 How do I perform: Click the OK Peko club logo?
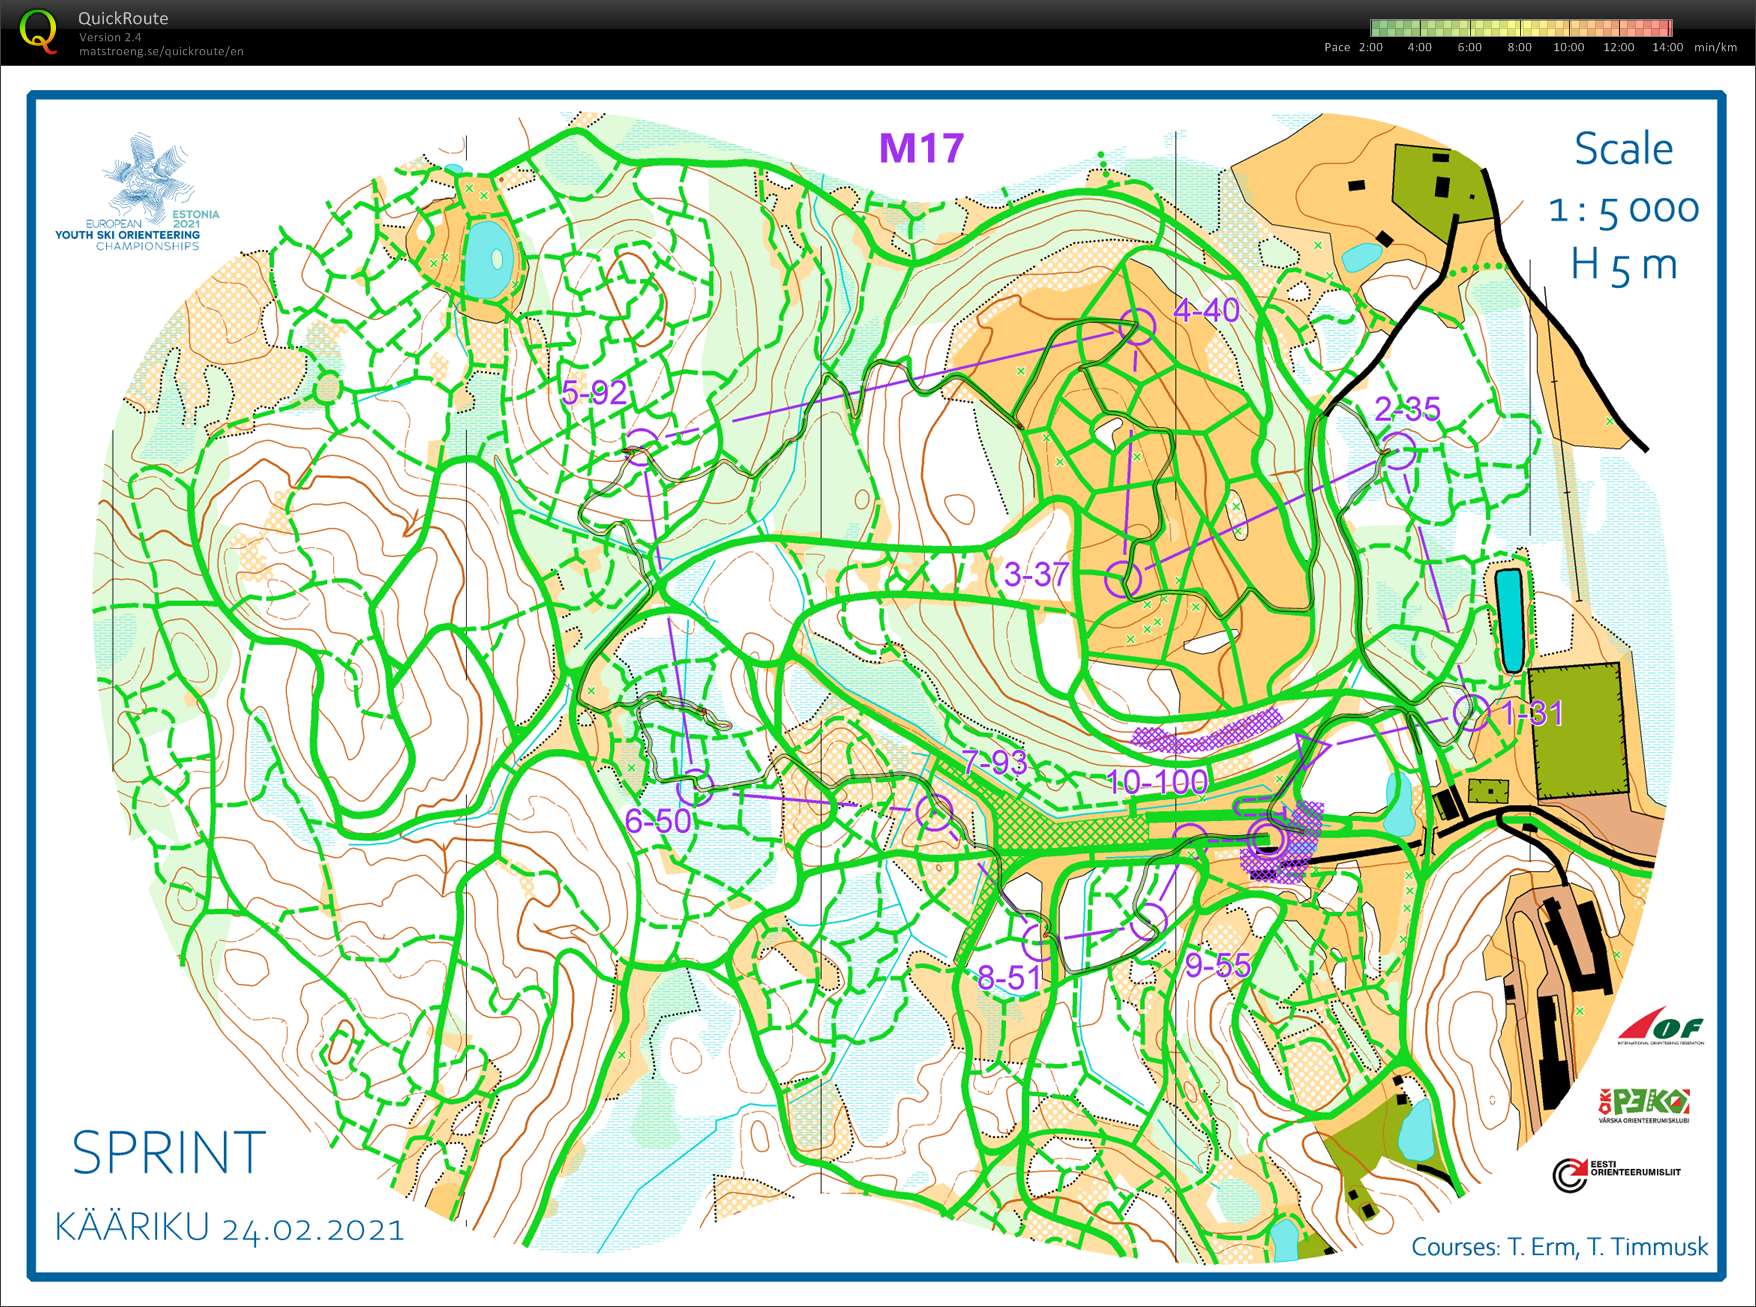pyautogui.click(x=1643, y=1104)
